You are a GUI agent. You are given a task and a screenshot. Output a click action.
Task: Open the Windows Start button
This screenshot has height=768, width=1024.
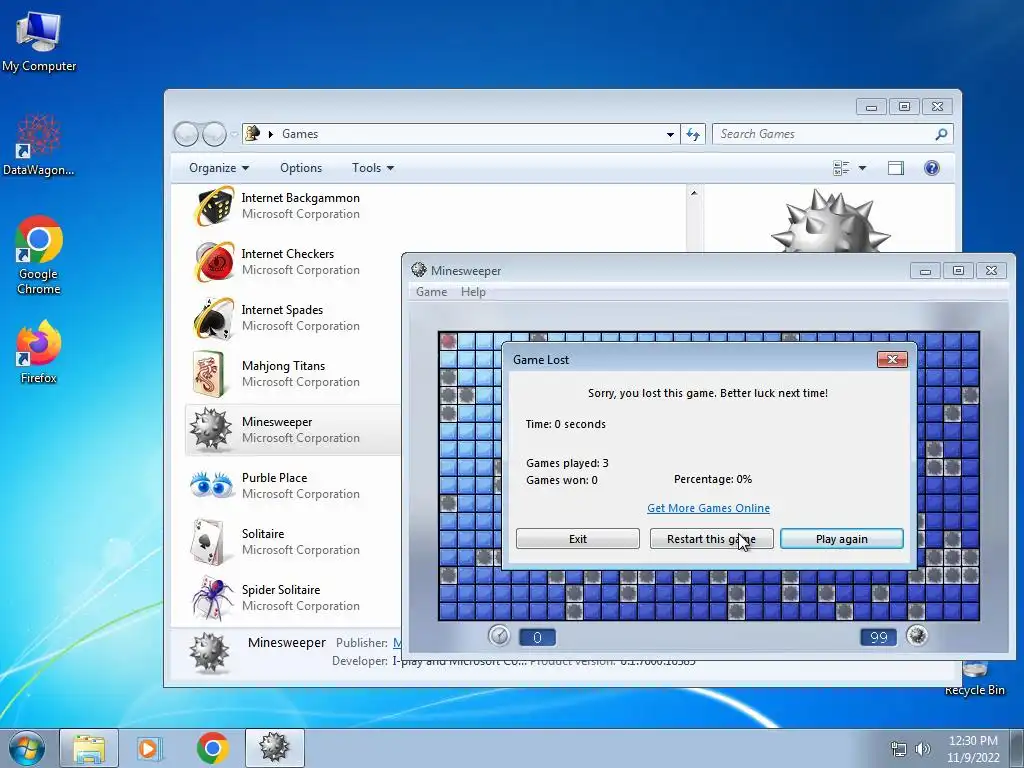tap(26, 748)
